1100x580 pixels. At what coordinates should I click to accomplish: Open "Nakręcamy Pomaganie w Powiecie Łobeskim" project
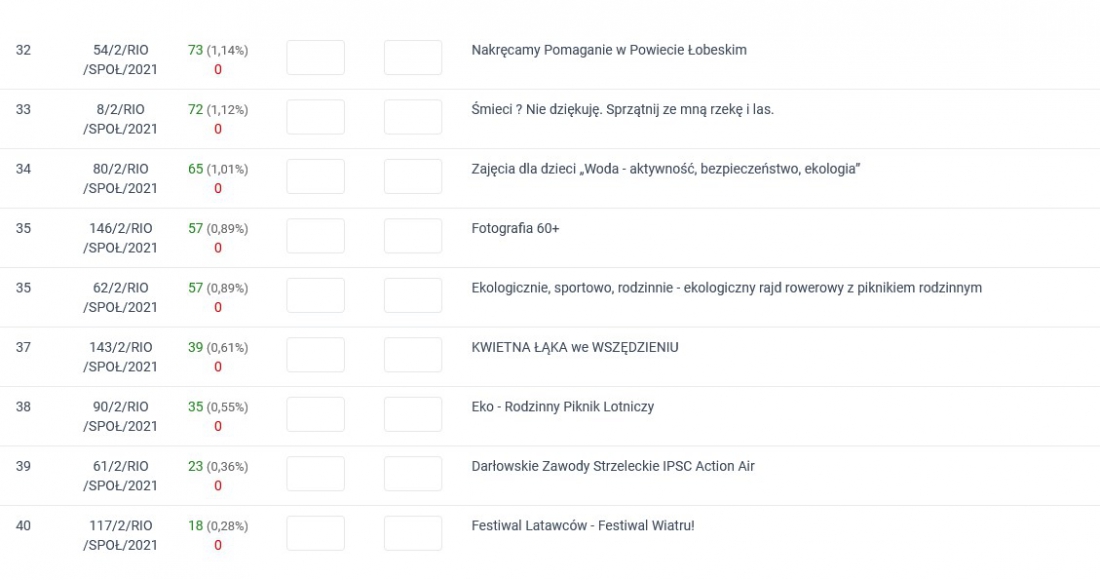[608, 50]
